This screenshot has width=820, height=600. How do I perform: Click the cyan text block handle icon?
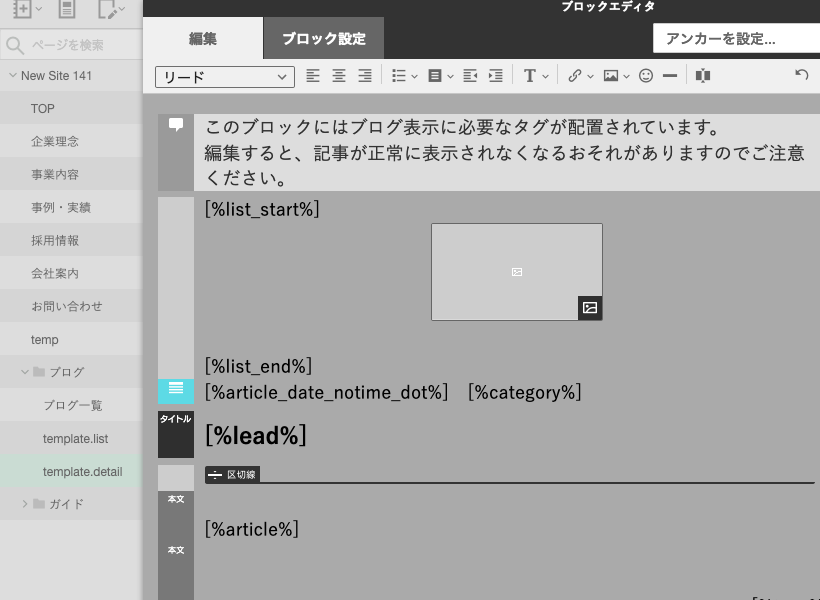(176, 391)
